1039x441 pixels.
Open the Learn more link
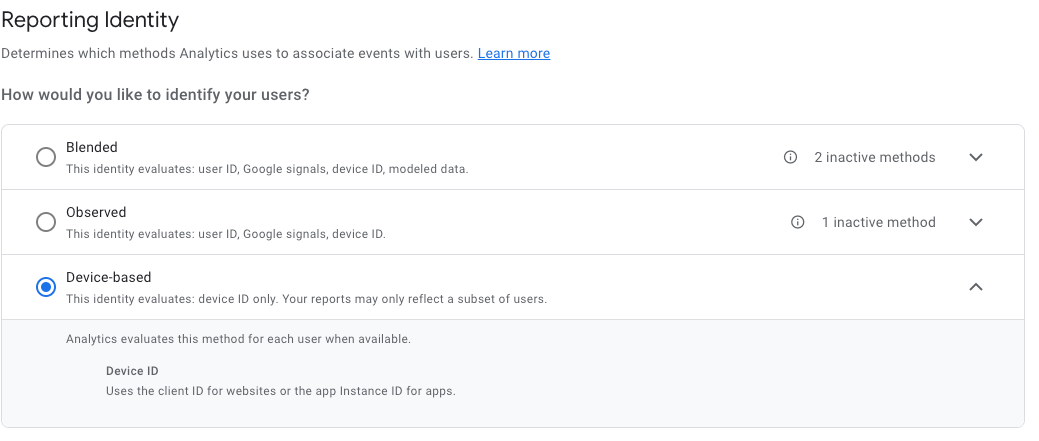point(513,53)
